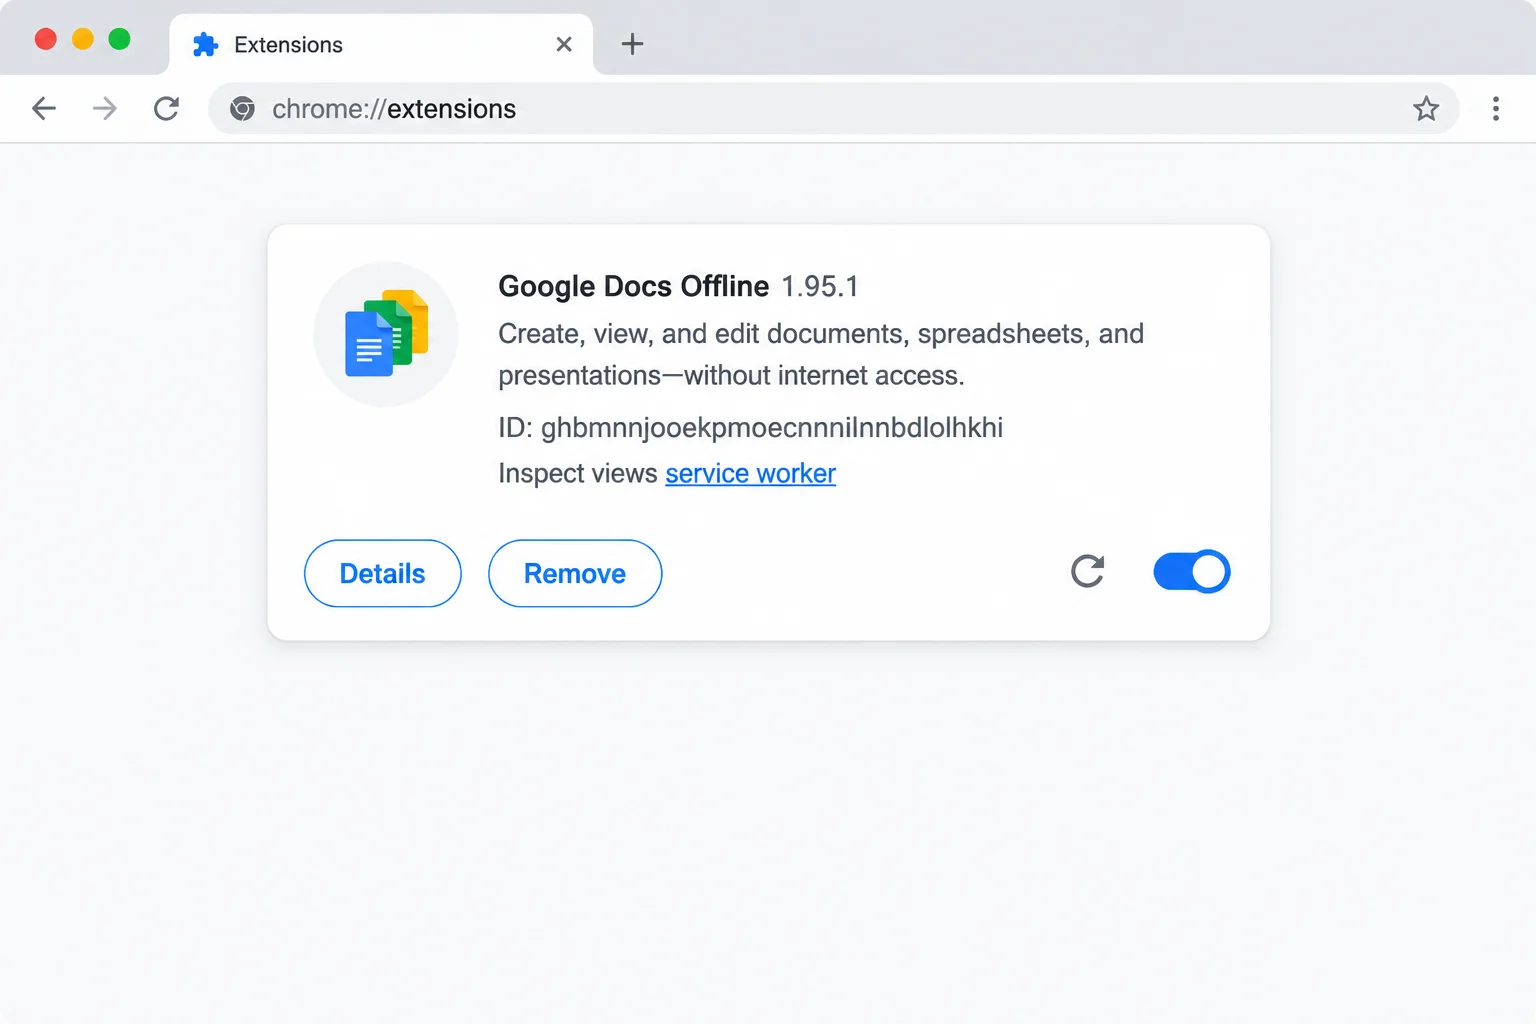The width and height of the screenshot is (1536, 1024).
Task: Remove the Google Docs Offline extension
Action: (x=575, y=573)
